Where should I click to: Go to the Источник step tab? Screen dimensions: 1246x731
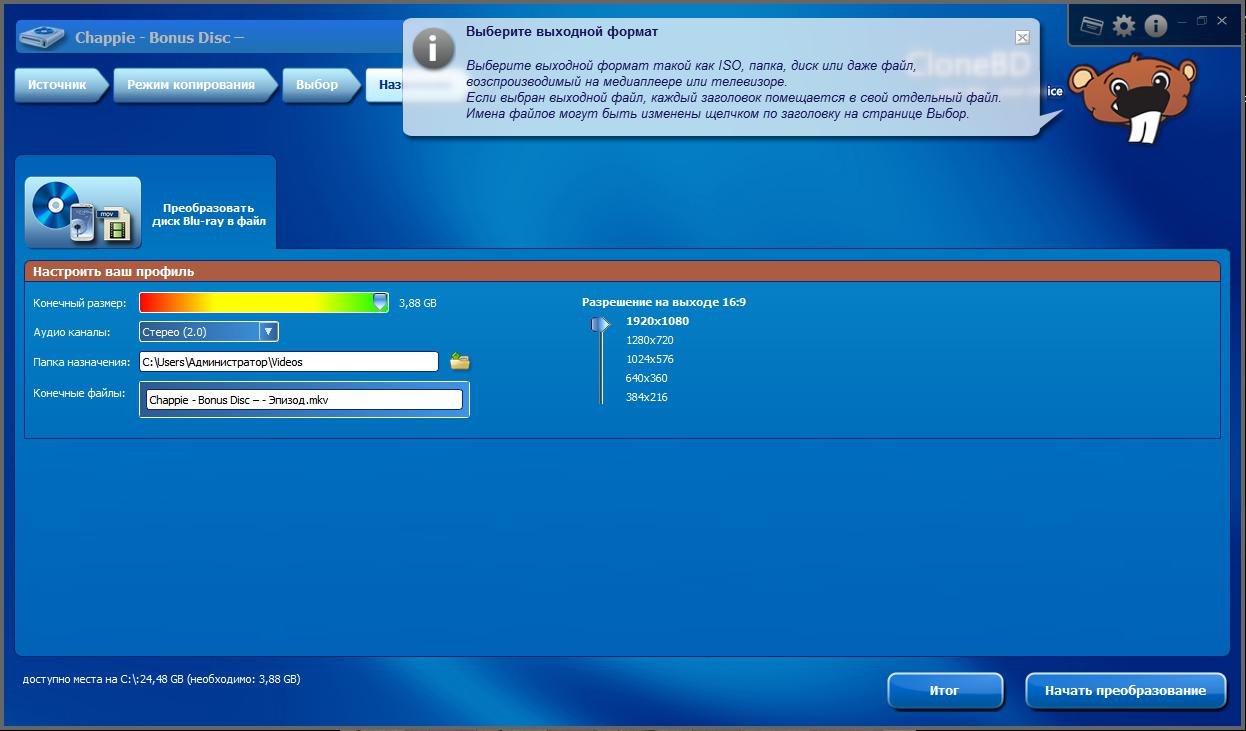(57, 85)
